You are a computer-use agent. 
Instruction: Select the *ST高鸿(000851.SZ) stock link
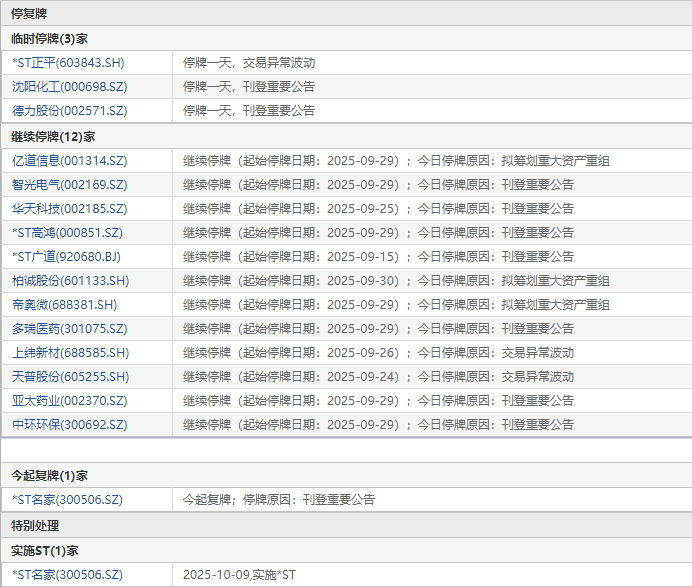click(x=67, y=233)
